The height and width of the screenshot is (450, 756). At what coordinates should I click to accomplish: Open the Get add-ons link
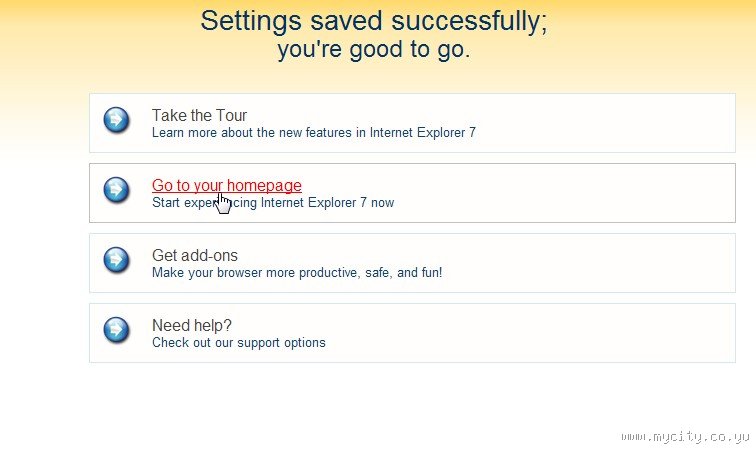[194, 255]
